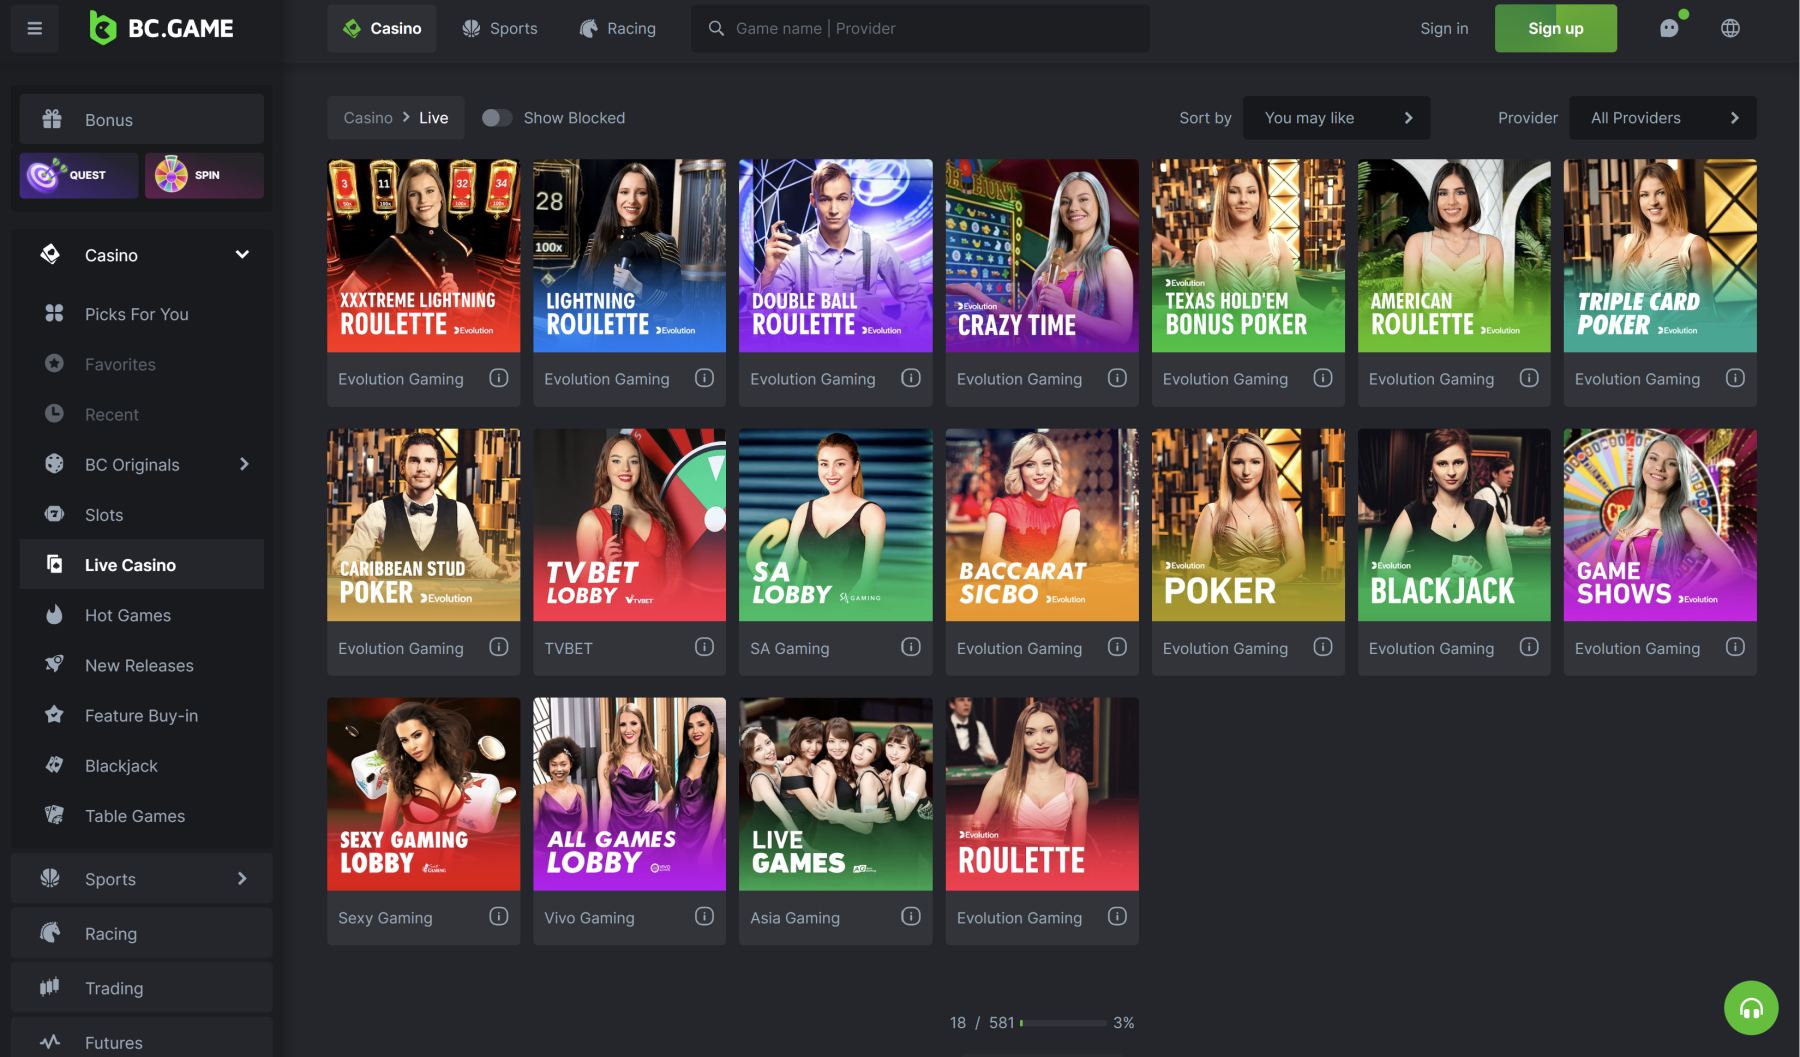Open the All Providers dropdown

(x=1663, y=118)
